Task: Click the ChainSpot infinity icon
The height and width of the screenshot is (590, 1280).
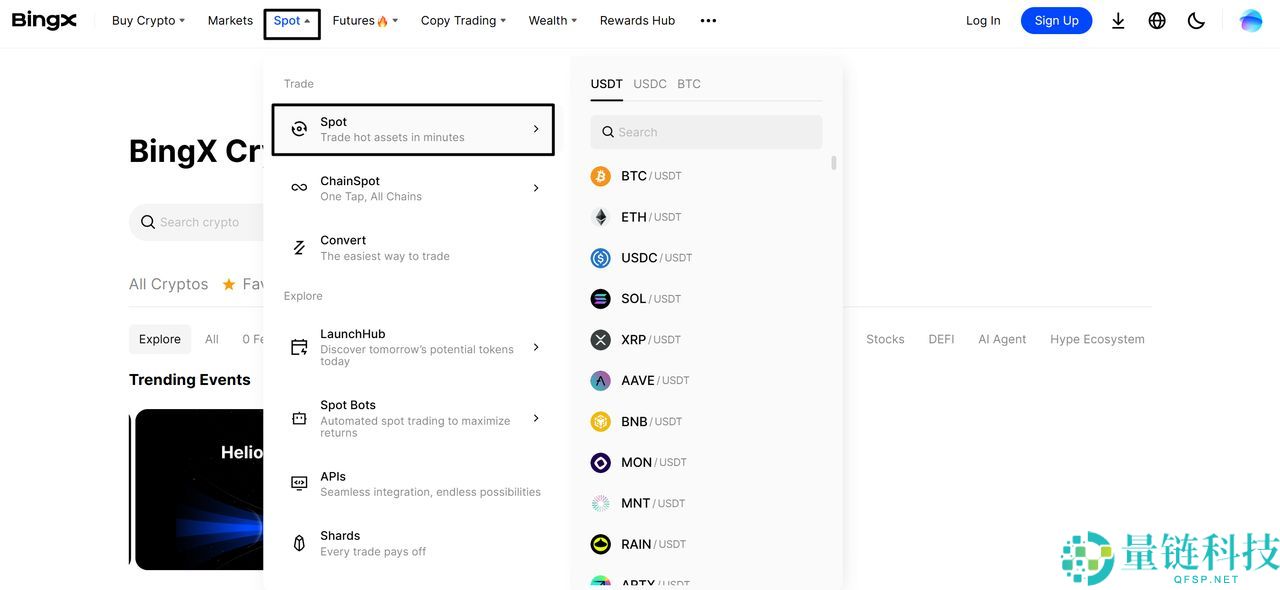Action: pyautogui.click(x=299, y=188)
